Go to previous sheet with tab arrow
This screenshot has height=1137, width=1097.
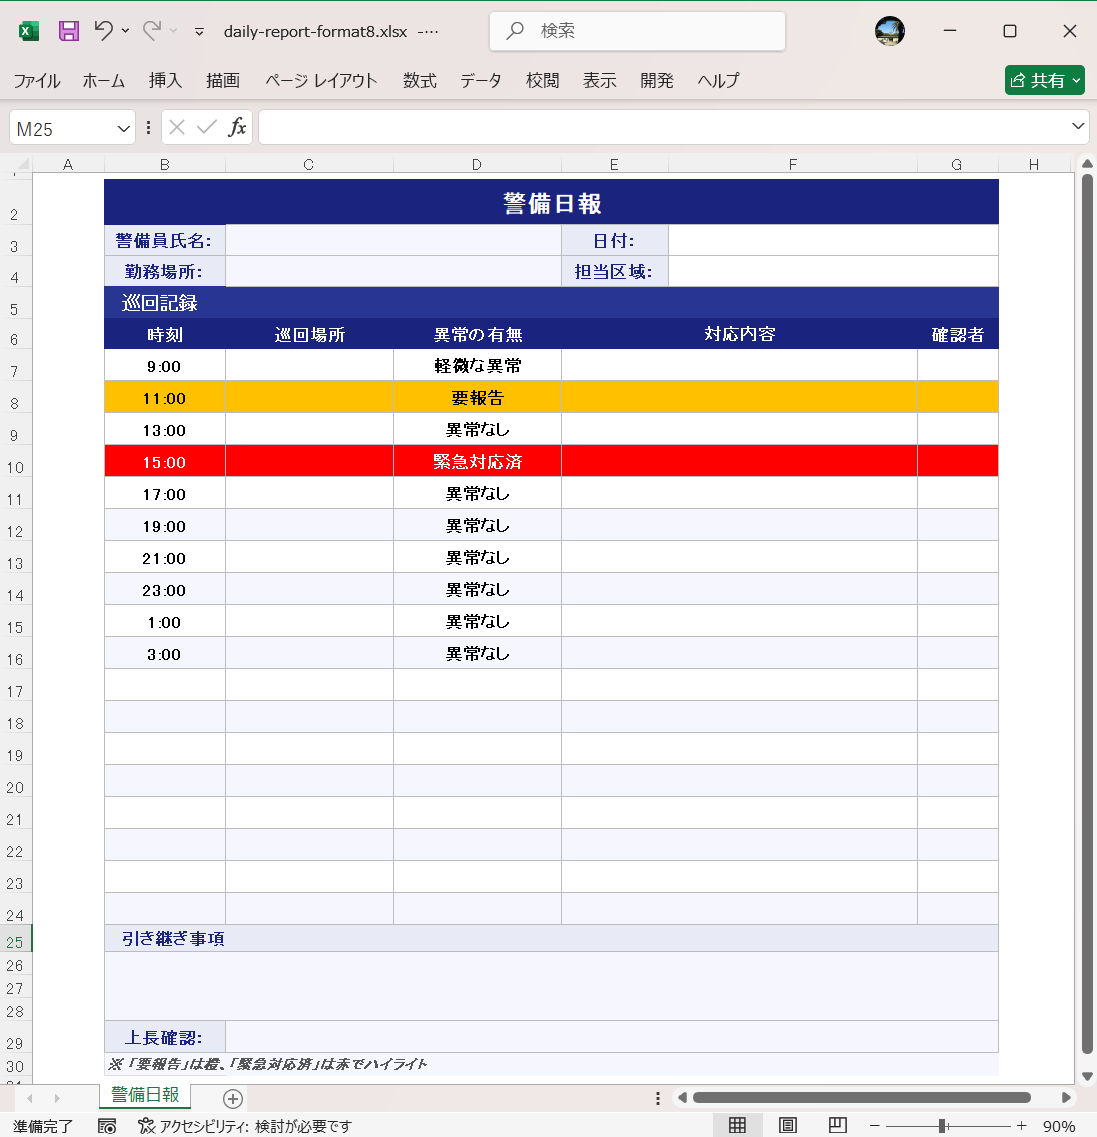point(30,1098)
